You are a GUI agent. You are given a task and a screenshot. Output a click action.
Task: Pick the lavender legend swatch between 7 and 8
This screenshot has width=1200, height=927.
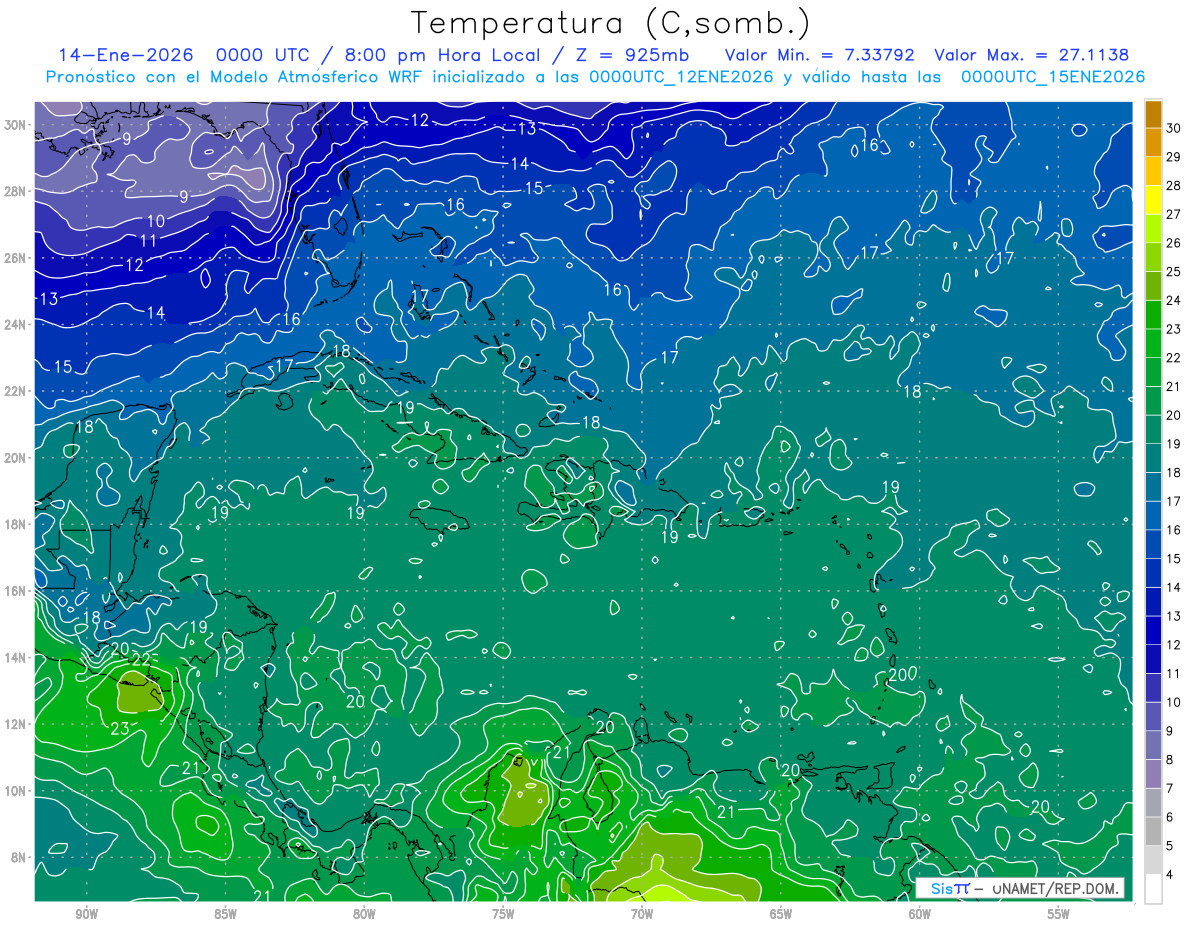(x=1153, y=774)
